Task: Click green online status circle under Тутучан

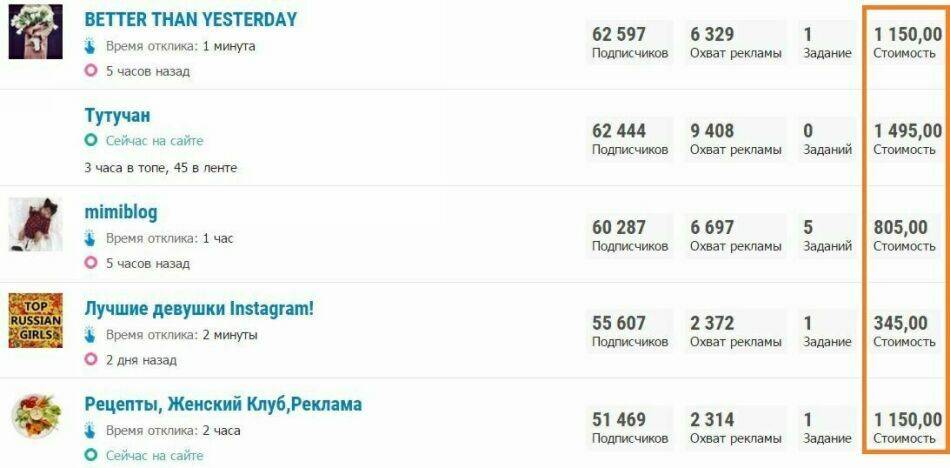Action: (91, 141)
